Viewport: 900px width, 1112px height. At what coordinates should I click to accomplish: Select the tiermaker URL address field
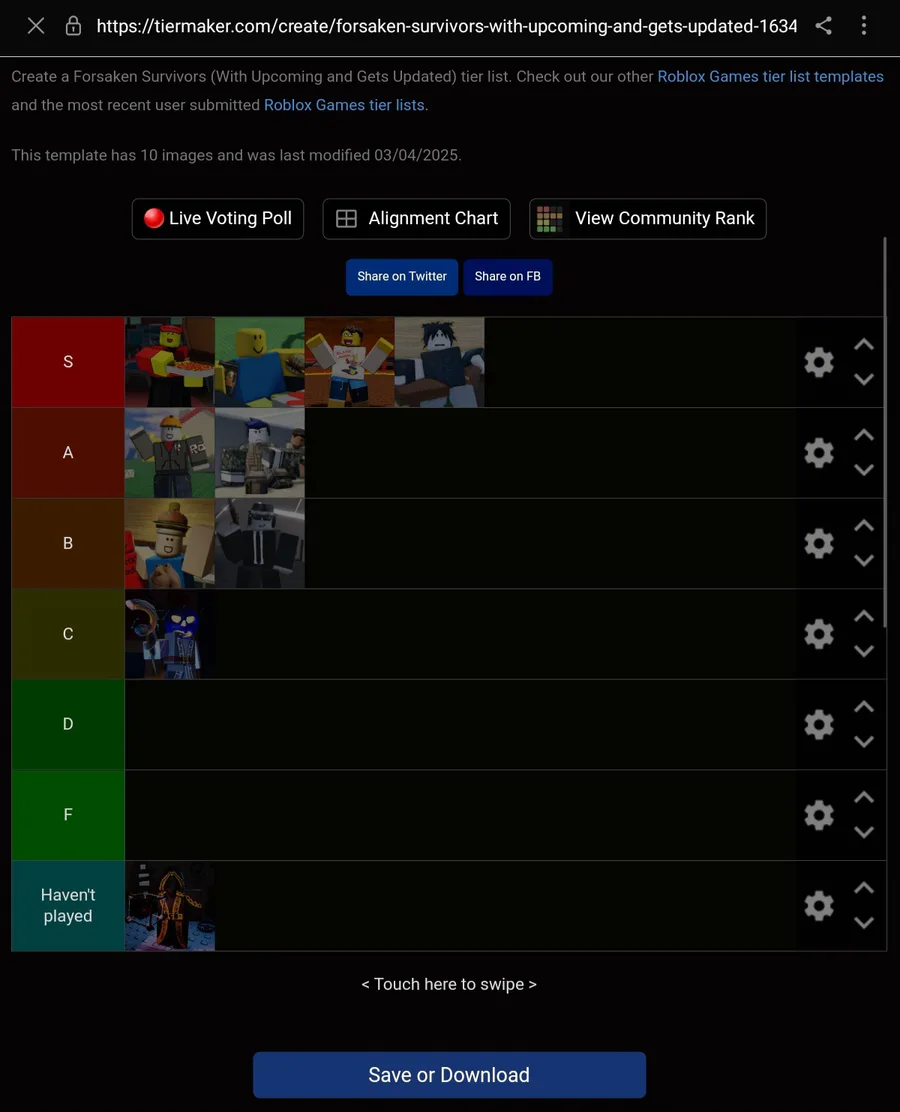pos(447,26)
